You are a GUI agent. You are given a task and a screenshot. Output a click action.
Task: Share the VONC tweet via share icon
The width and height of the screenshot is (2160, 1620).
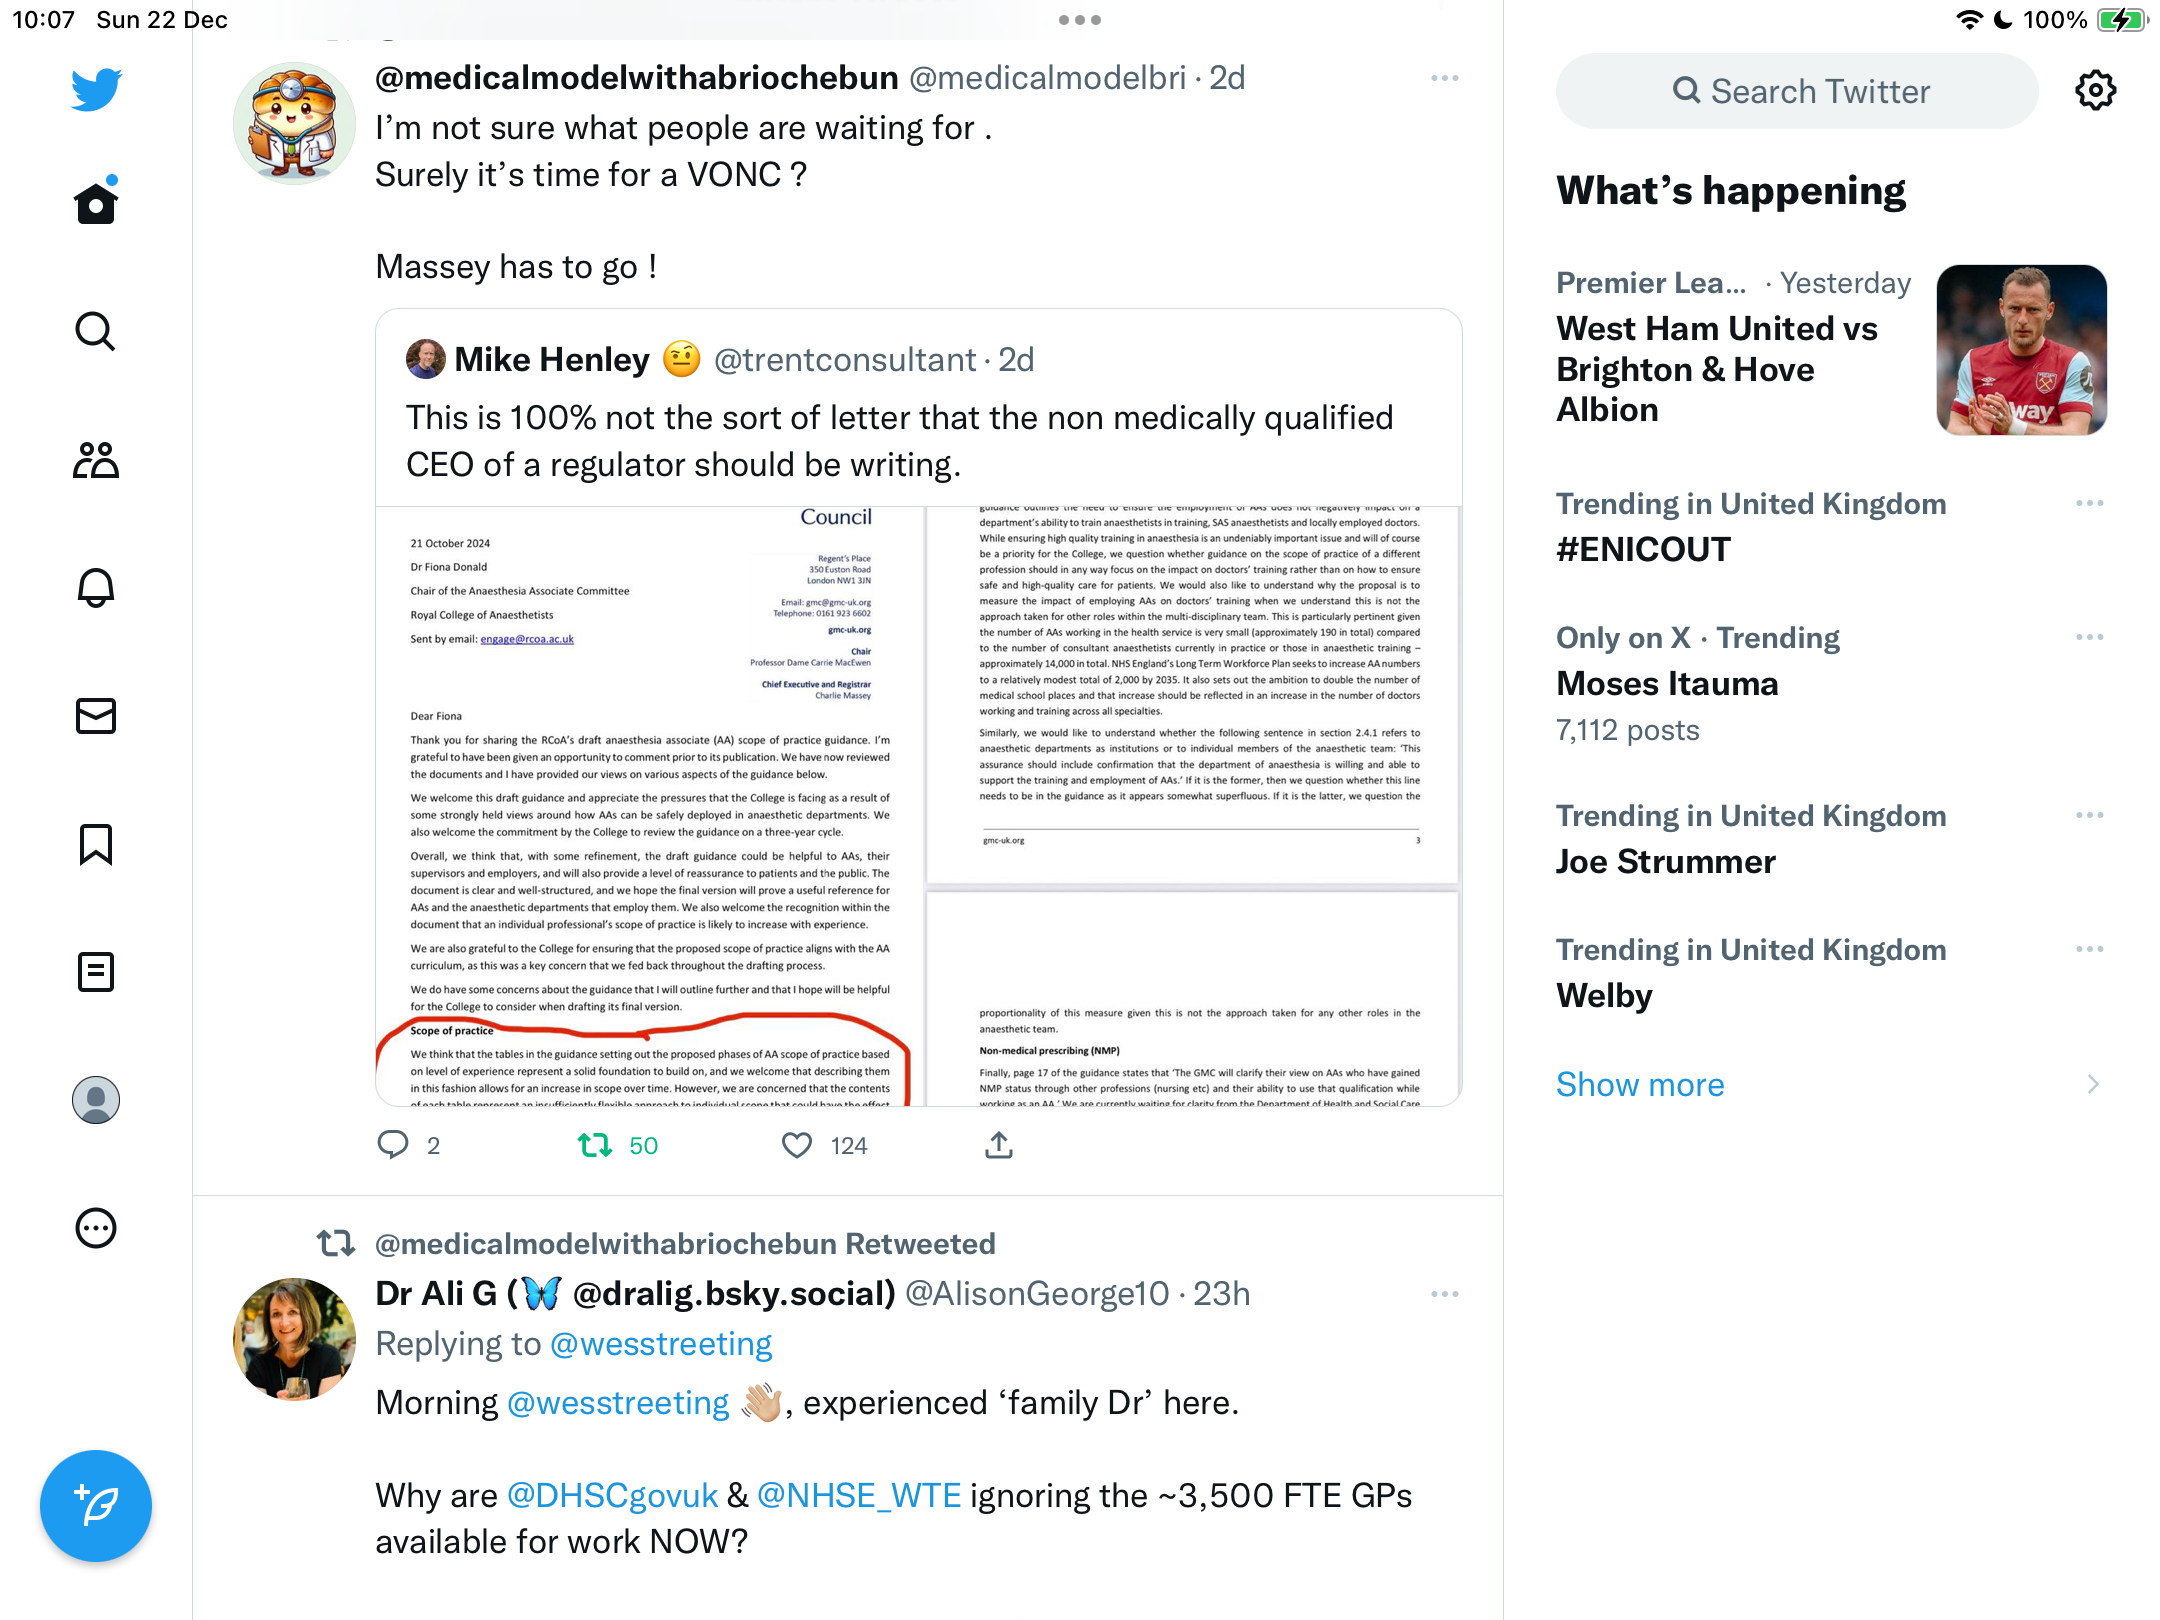(x=998, y=1145)
